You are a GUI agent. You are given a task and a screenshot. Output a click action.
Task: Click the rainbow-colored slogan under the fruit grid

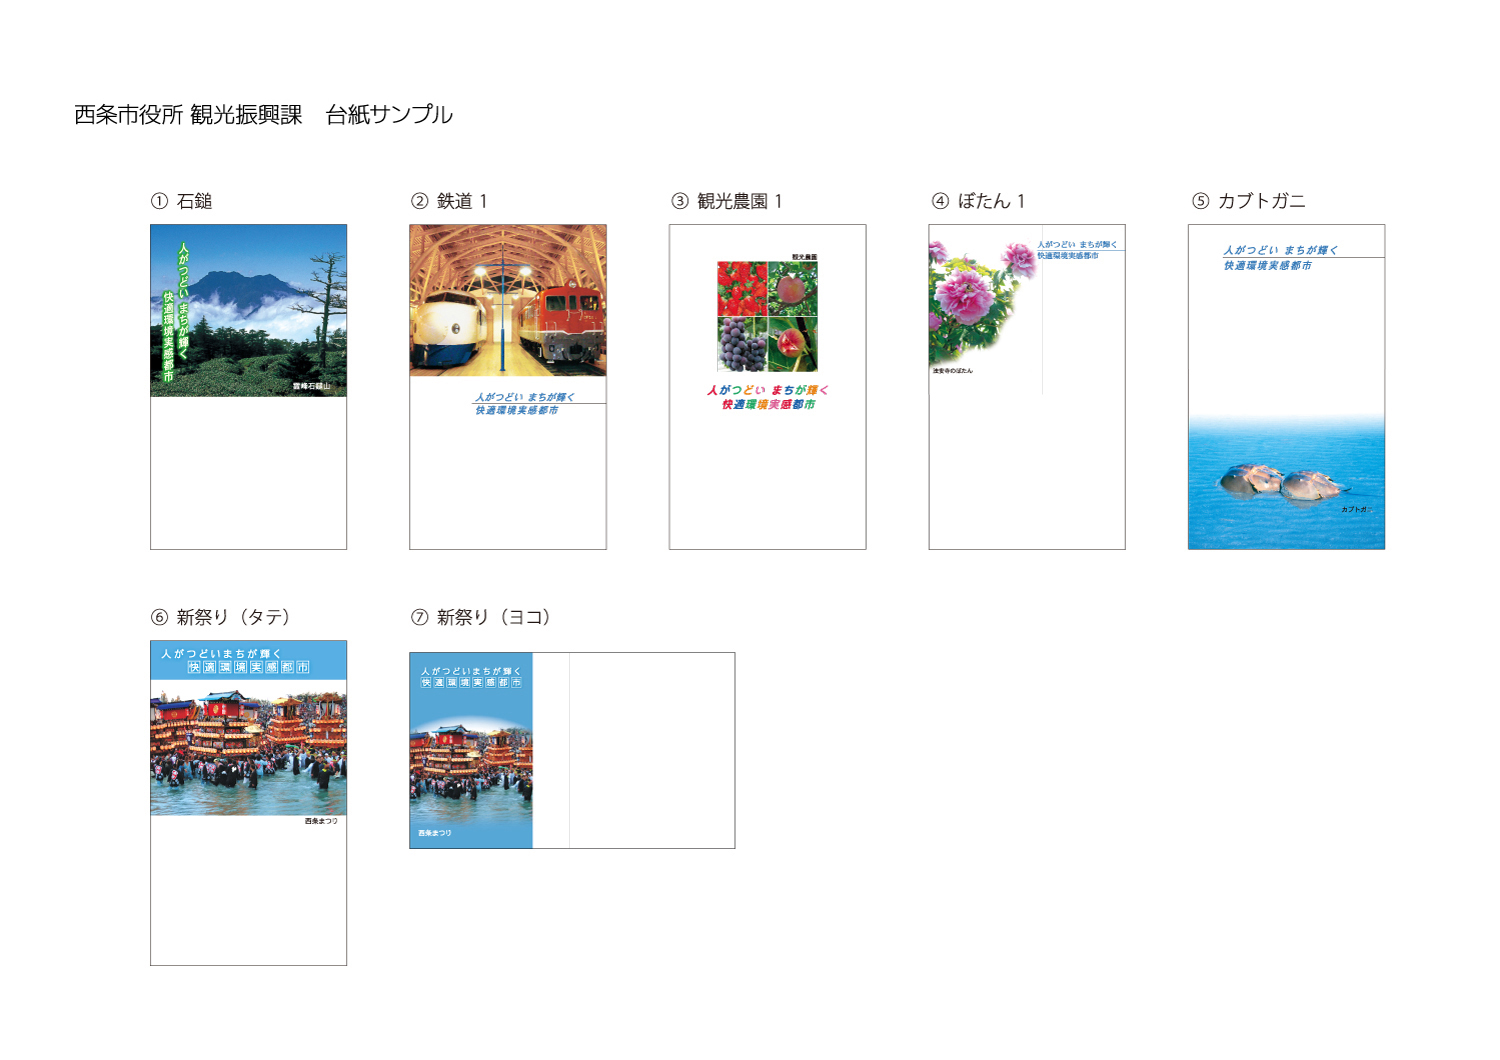[x=768, y=397]
